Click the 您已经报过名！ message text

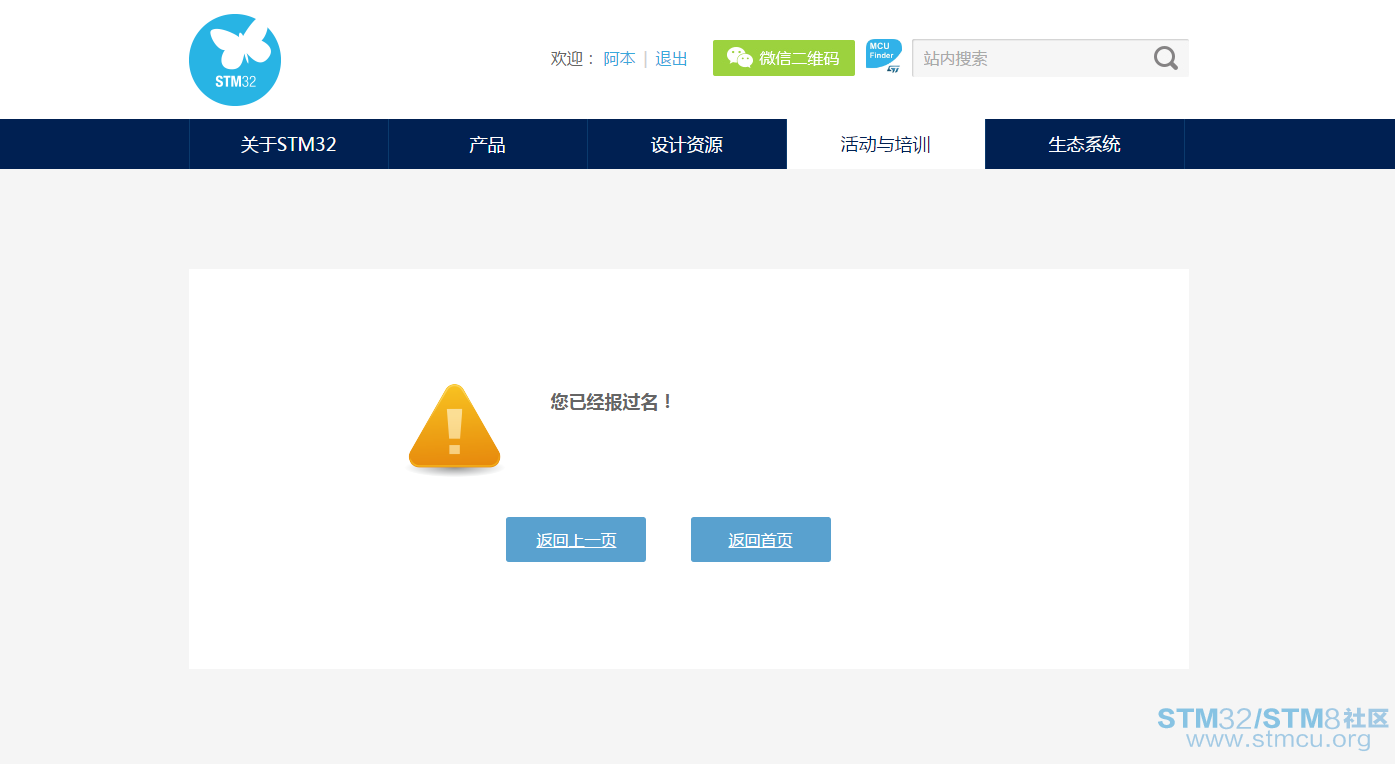pyautogui.click(x=612, y=402)
